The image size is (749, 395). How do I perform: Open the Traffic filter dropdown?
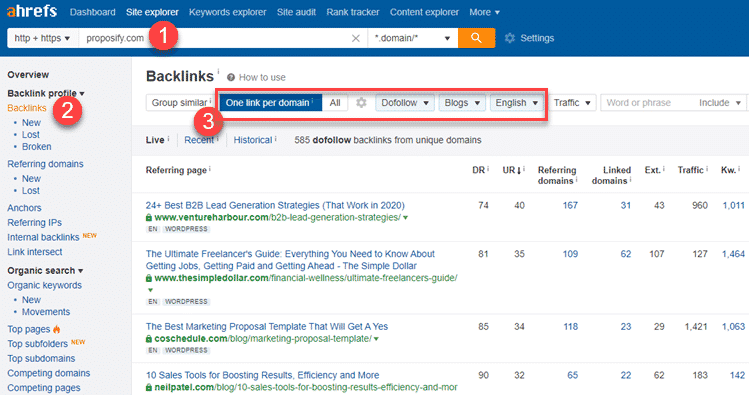pyautogui.click(x=572, y=103)
